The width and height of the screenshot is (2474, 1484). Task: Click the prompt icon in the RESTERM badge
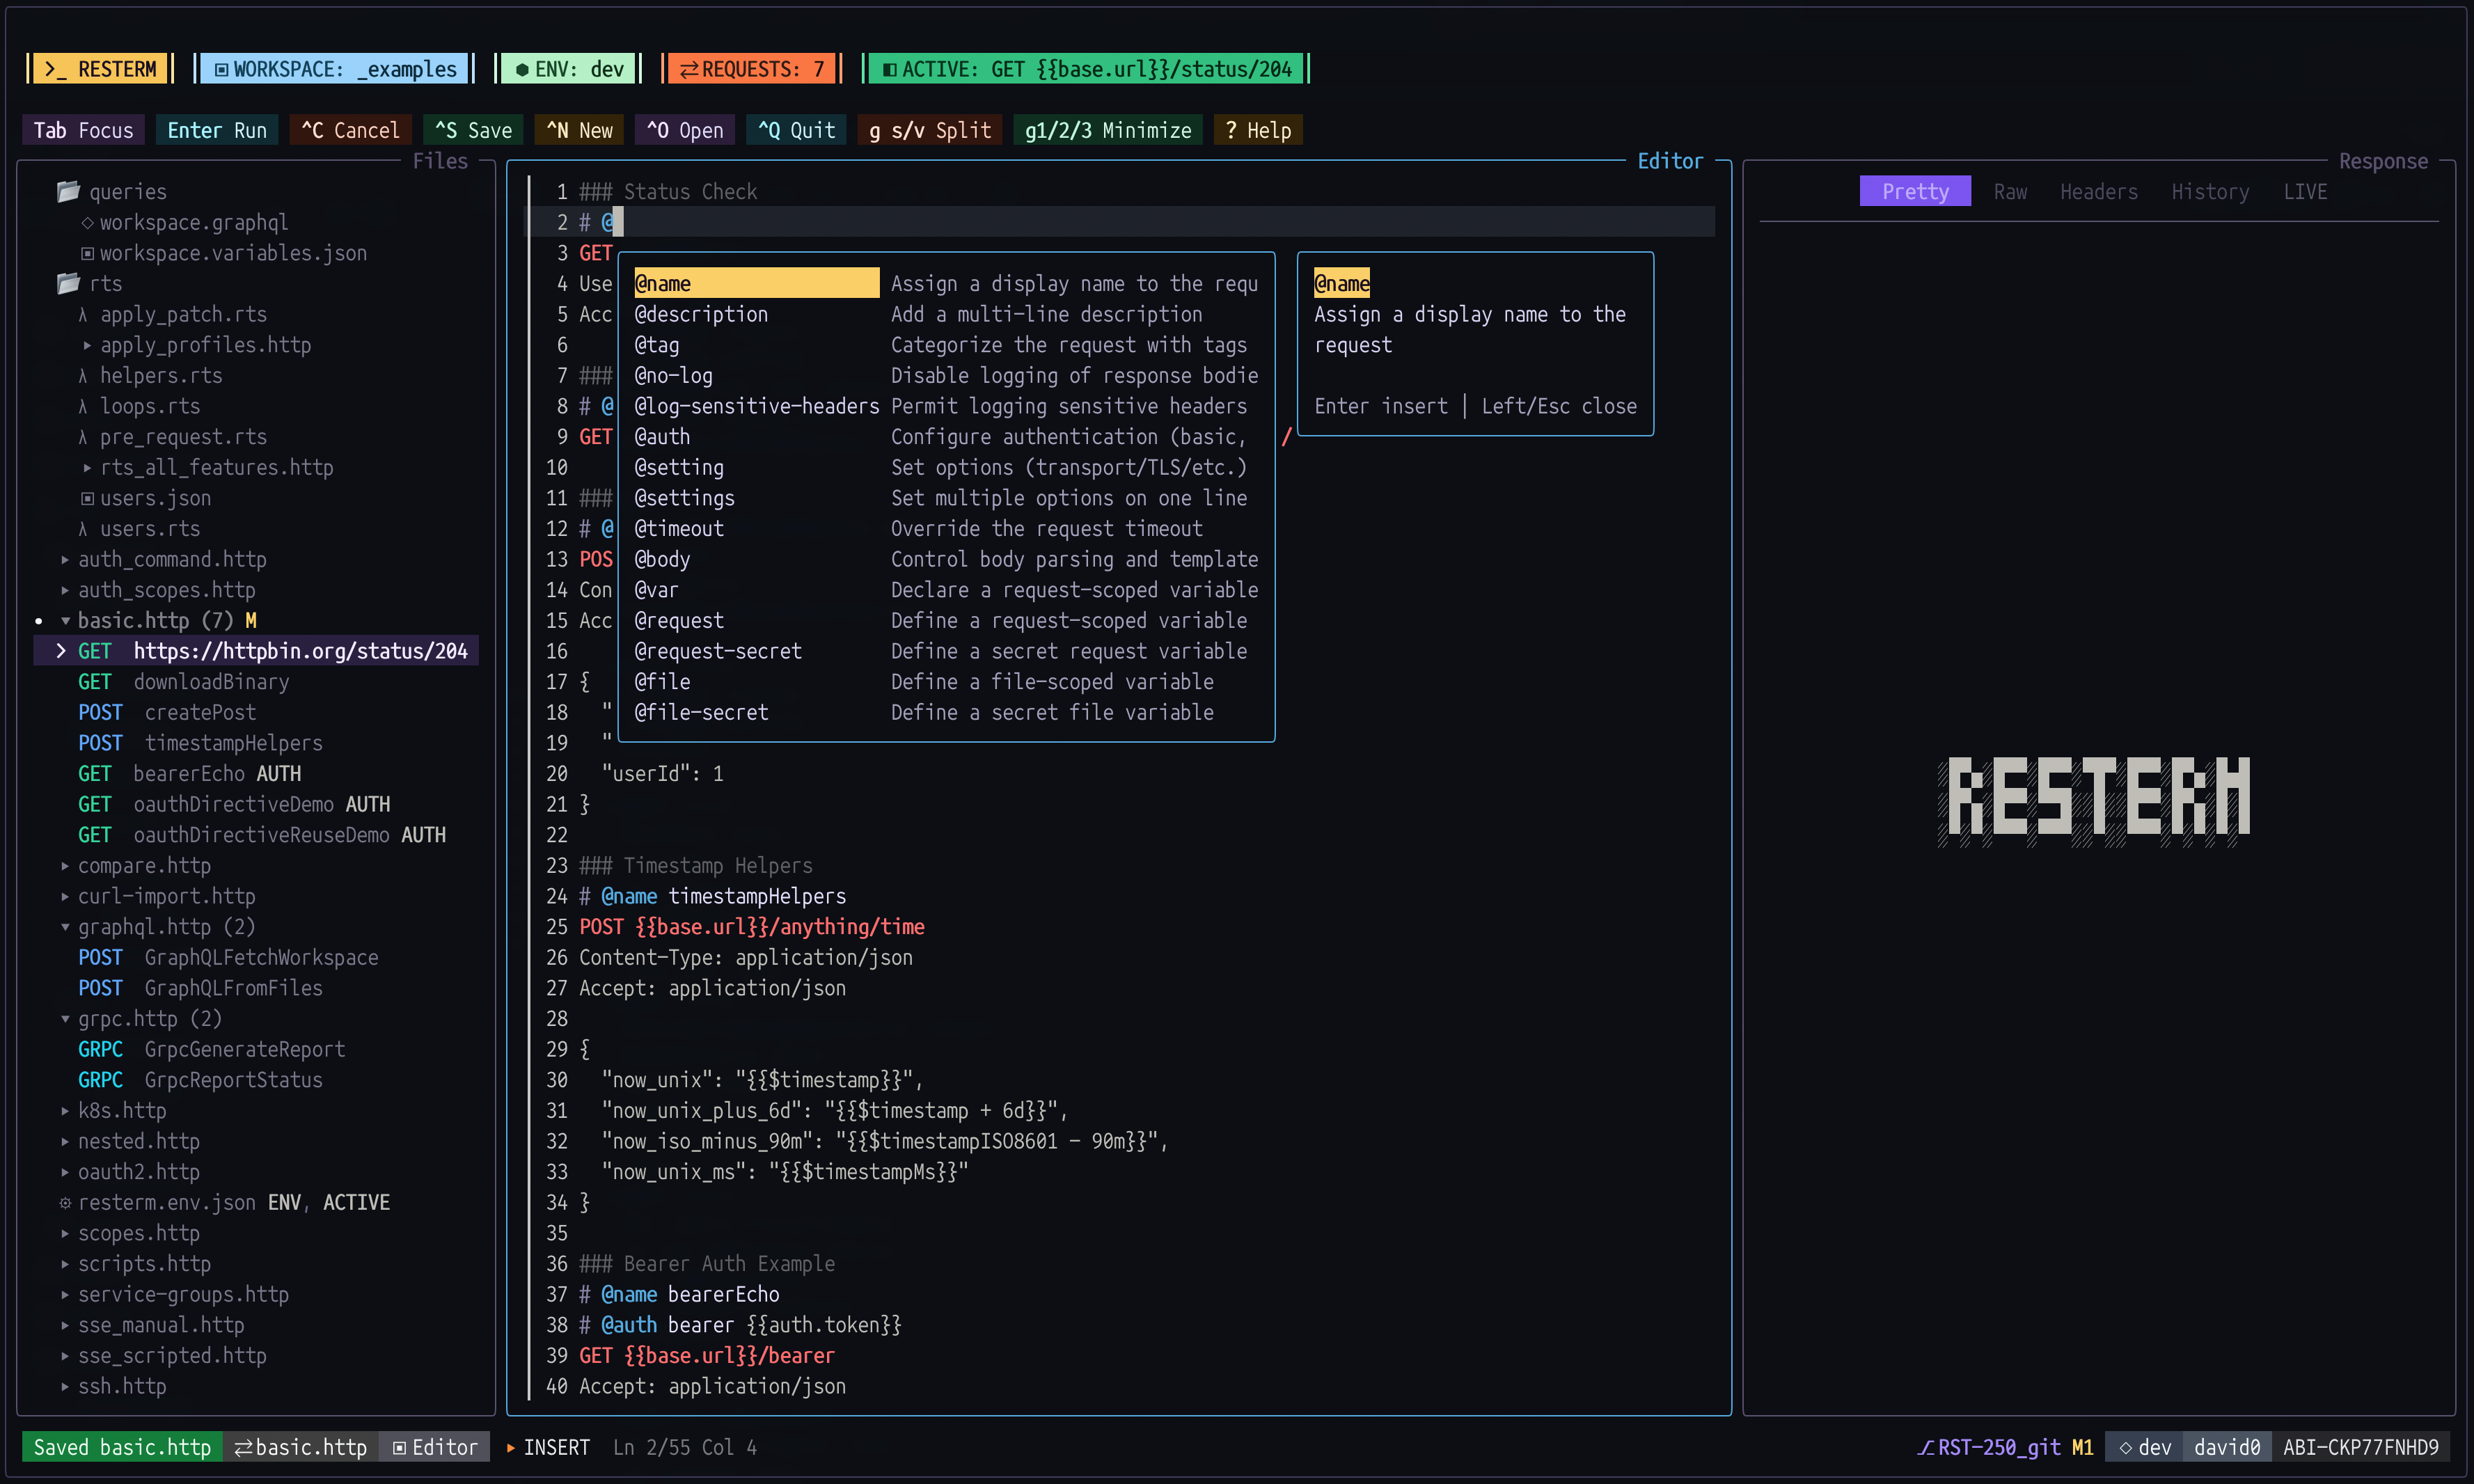55,69
